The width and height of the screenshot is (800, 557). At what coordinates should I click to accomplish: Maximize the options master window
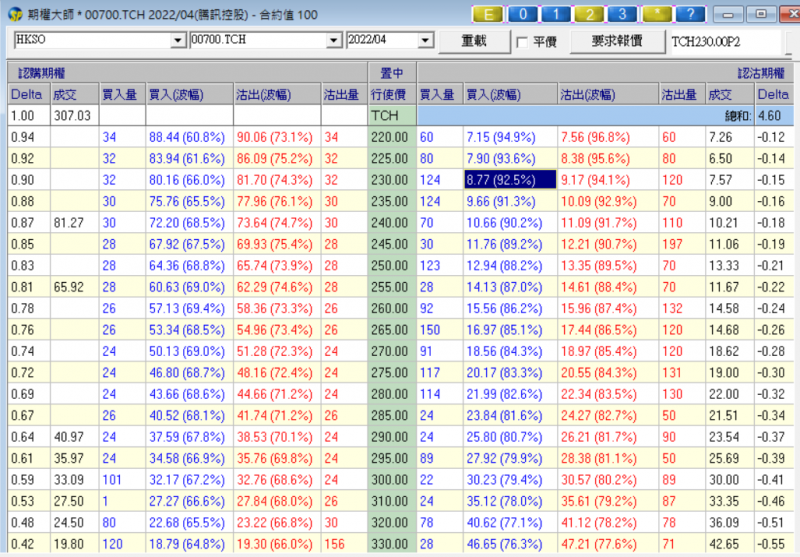(x=761, y=15)
